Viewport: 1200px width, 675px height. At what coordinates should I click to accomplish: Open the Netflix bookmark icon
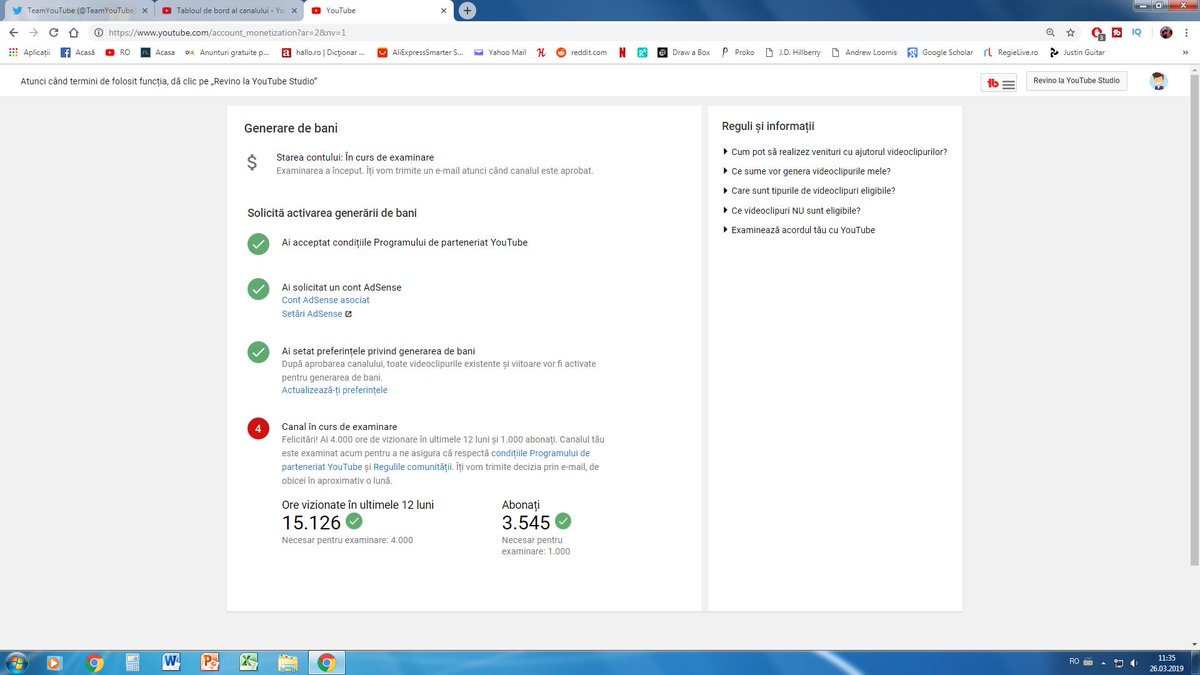tap(622, 52)
